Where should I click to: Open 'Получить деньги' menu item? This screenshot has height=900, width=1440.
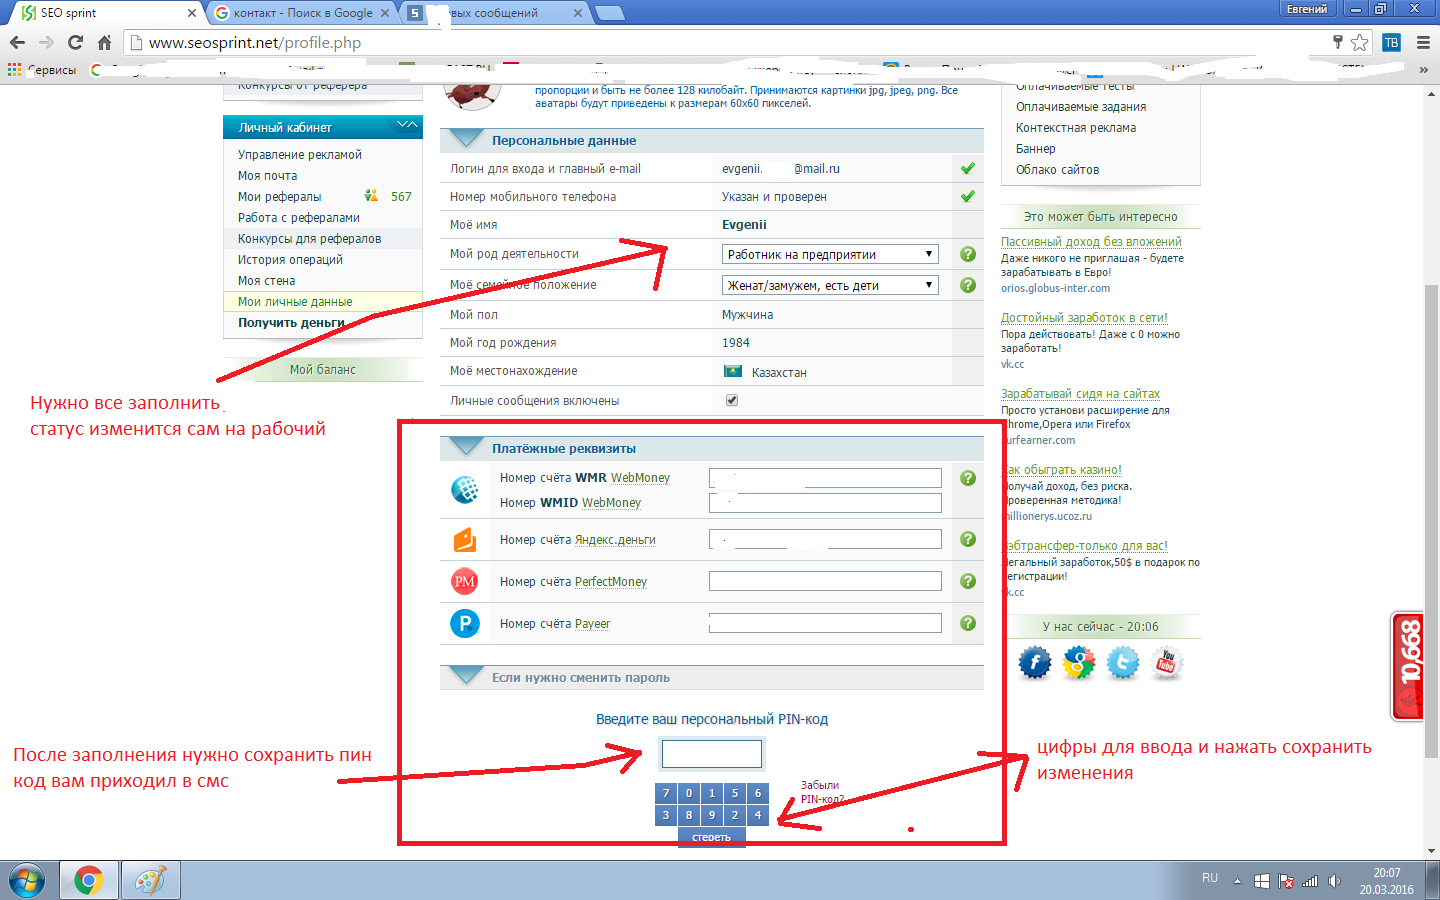[291, 322]
